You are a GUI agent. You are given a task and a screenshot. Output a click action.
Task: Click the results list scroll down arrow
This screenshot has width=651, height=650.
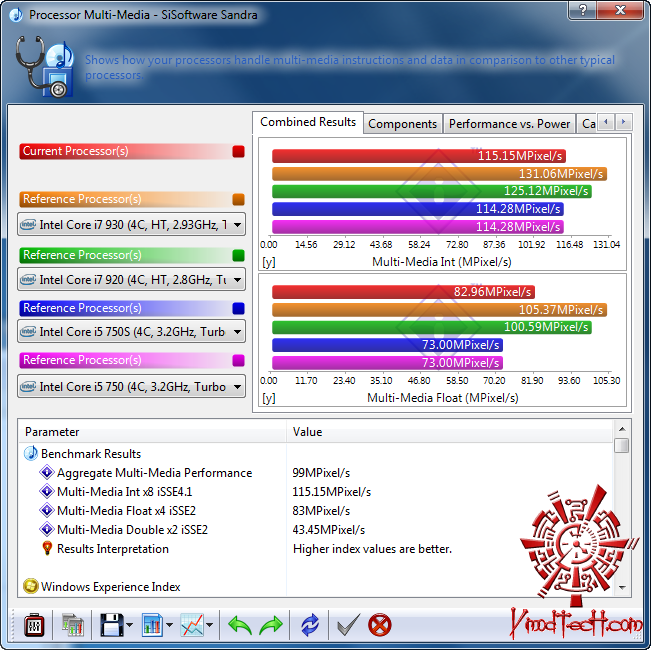pos(622,587)
